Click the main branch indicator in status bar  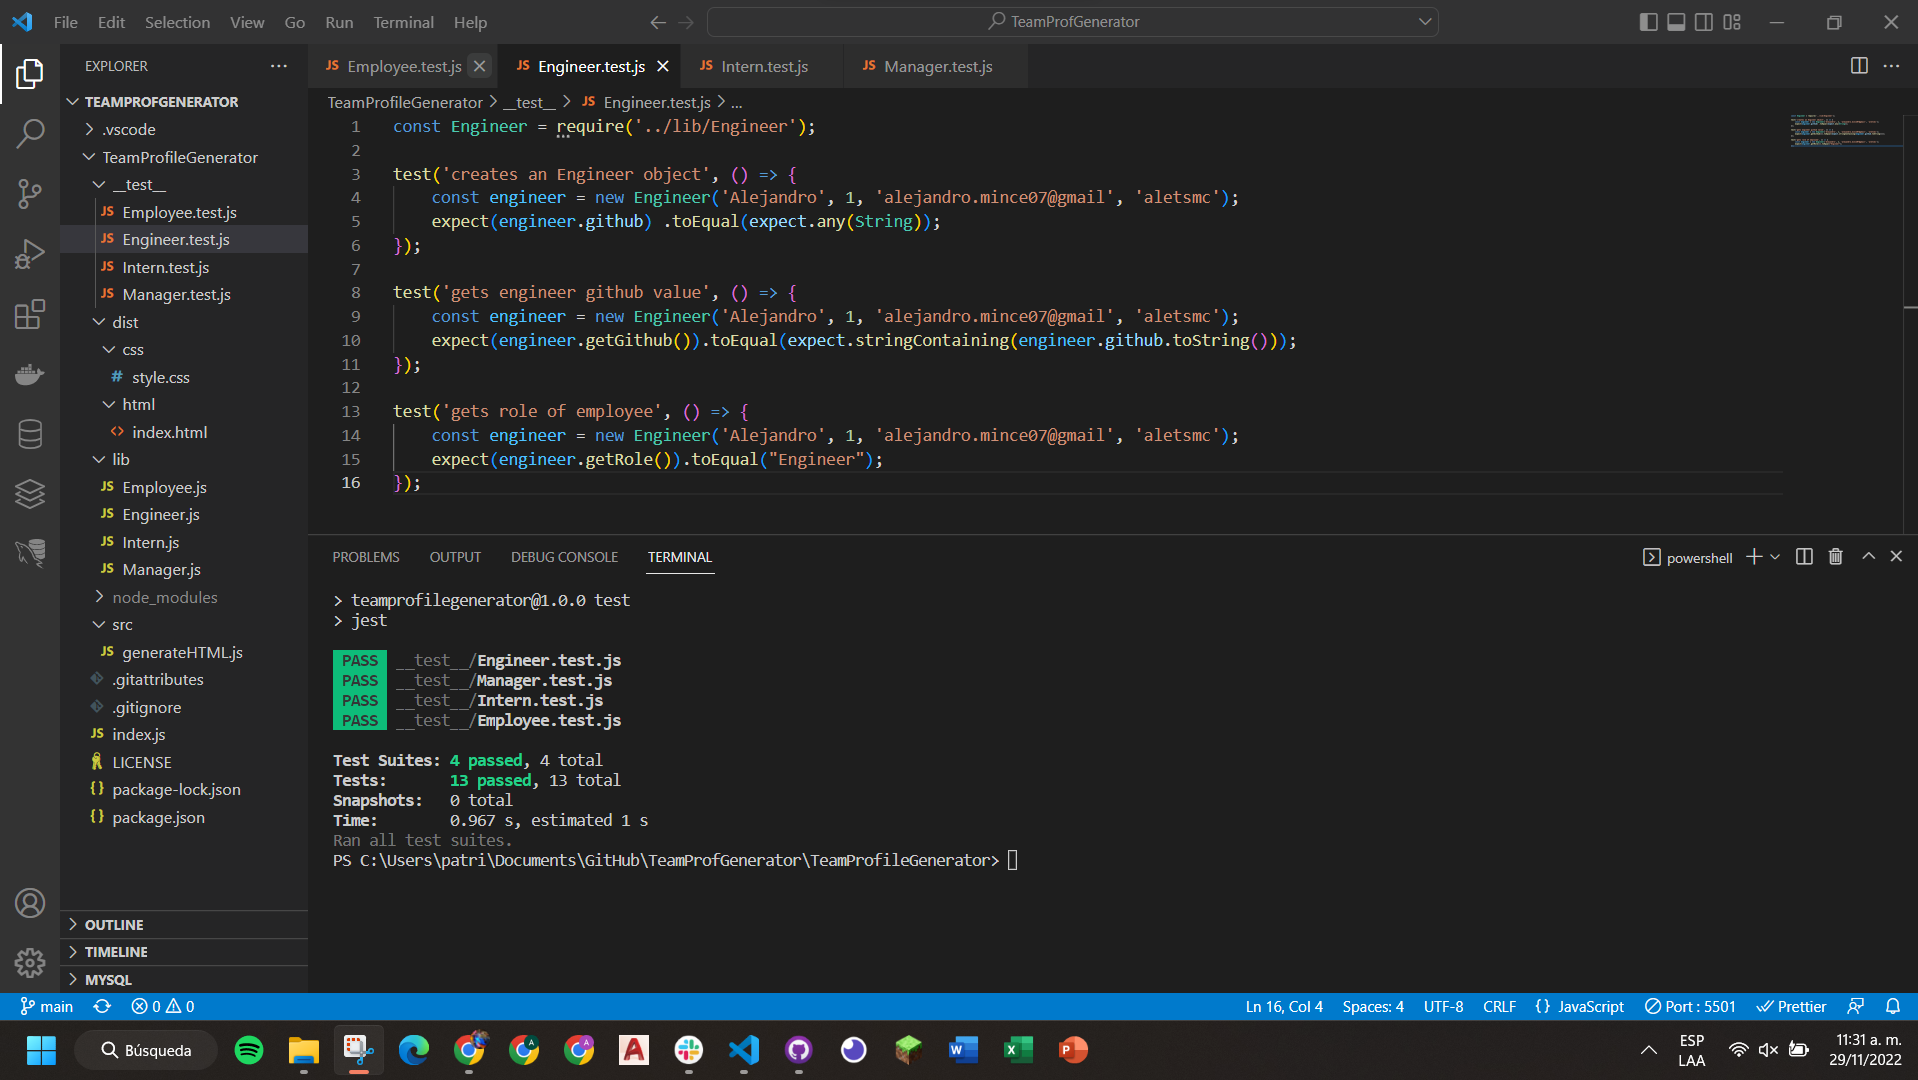tap(46, 1006)
